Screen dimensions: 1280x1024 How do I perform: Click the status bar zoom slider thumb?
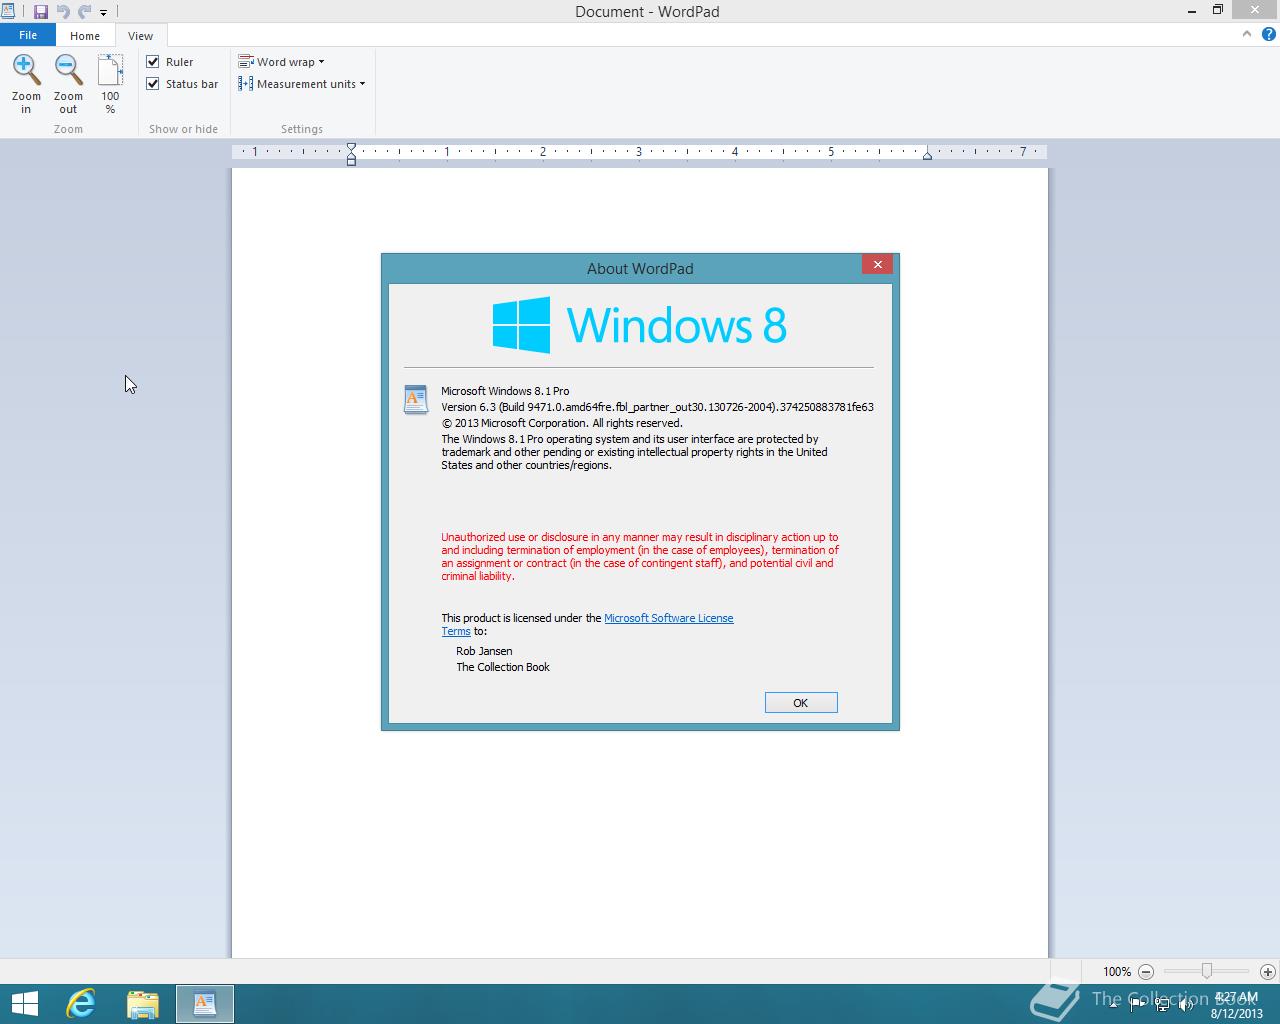[x=1207, y=971]
